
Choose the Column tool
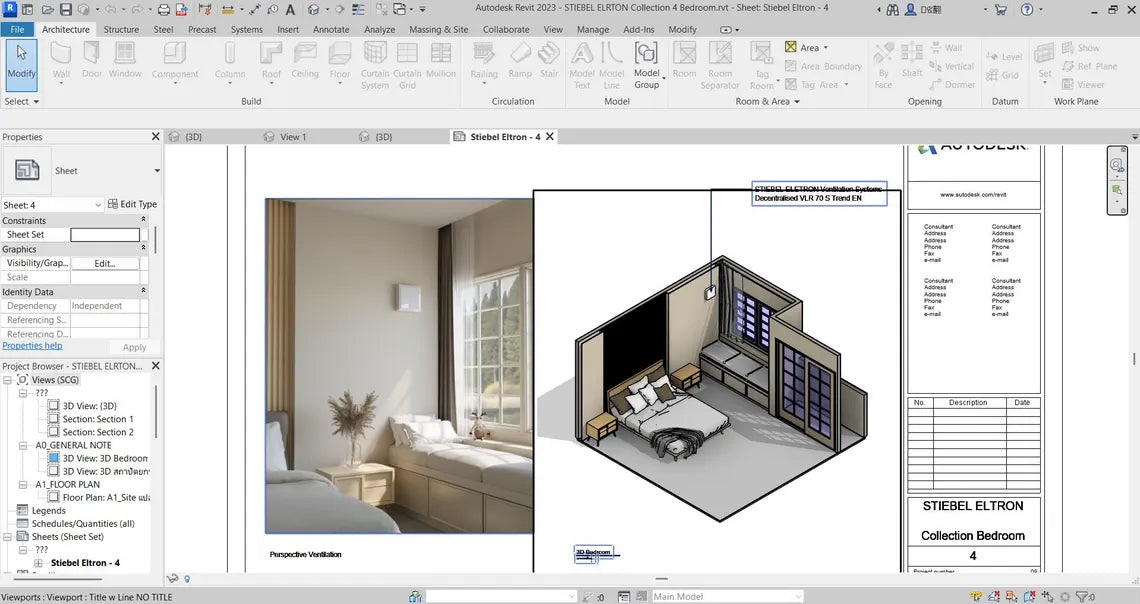pyautogui.click(x=230, y=62)
